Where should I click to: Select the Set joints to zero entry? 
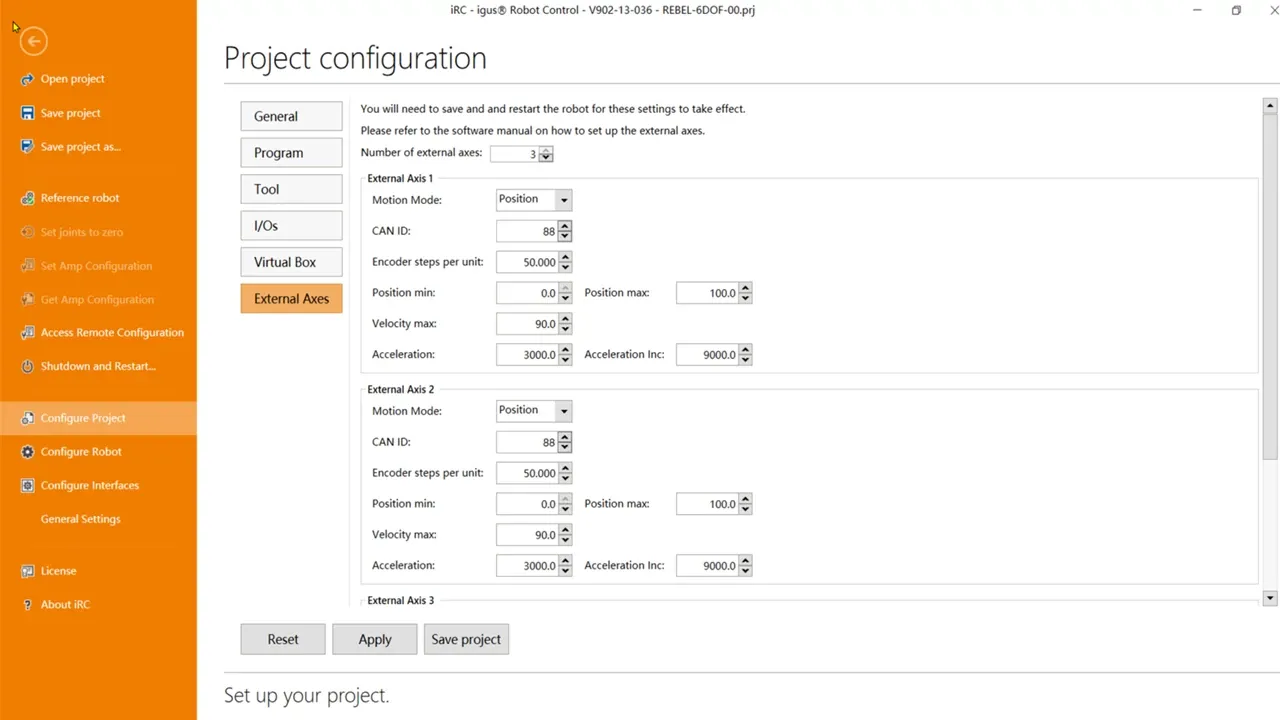coord(82,232)
